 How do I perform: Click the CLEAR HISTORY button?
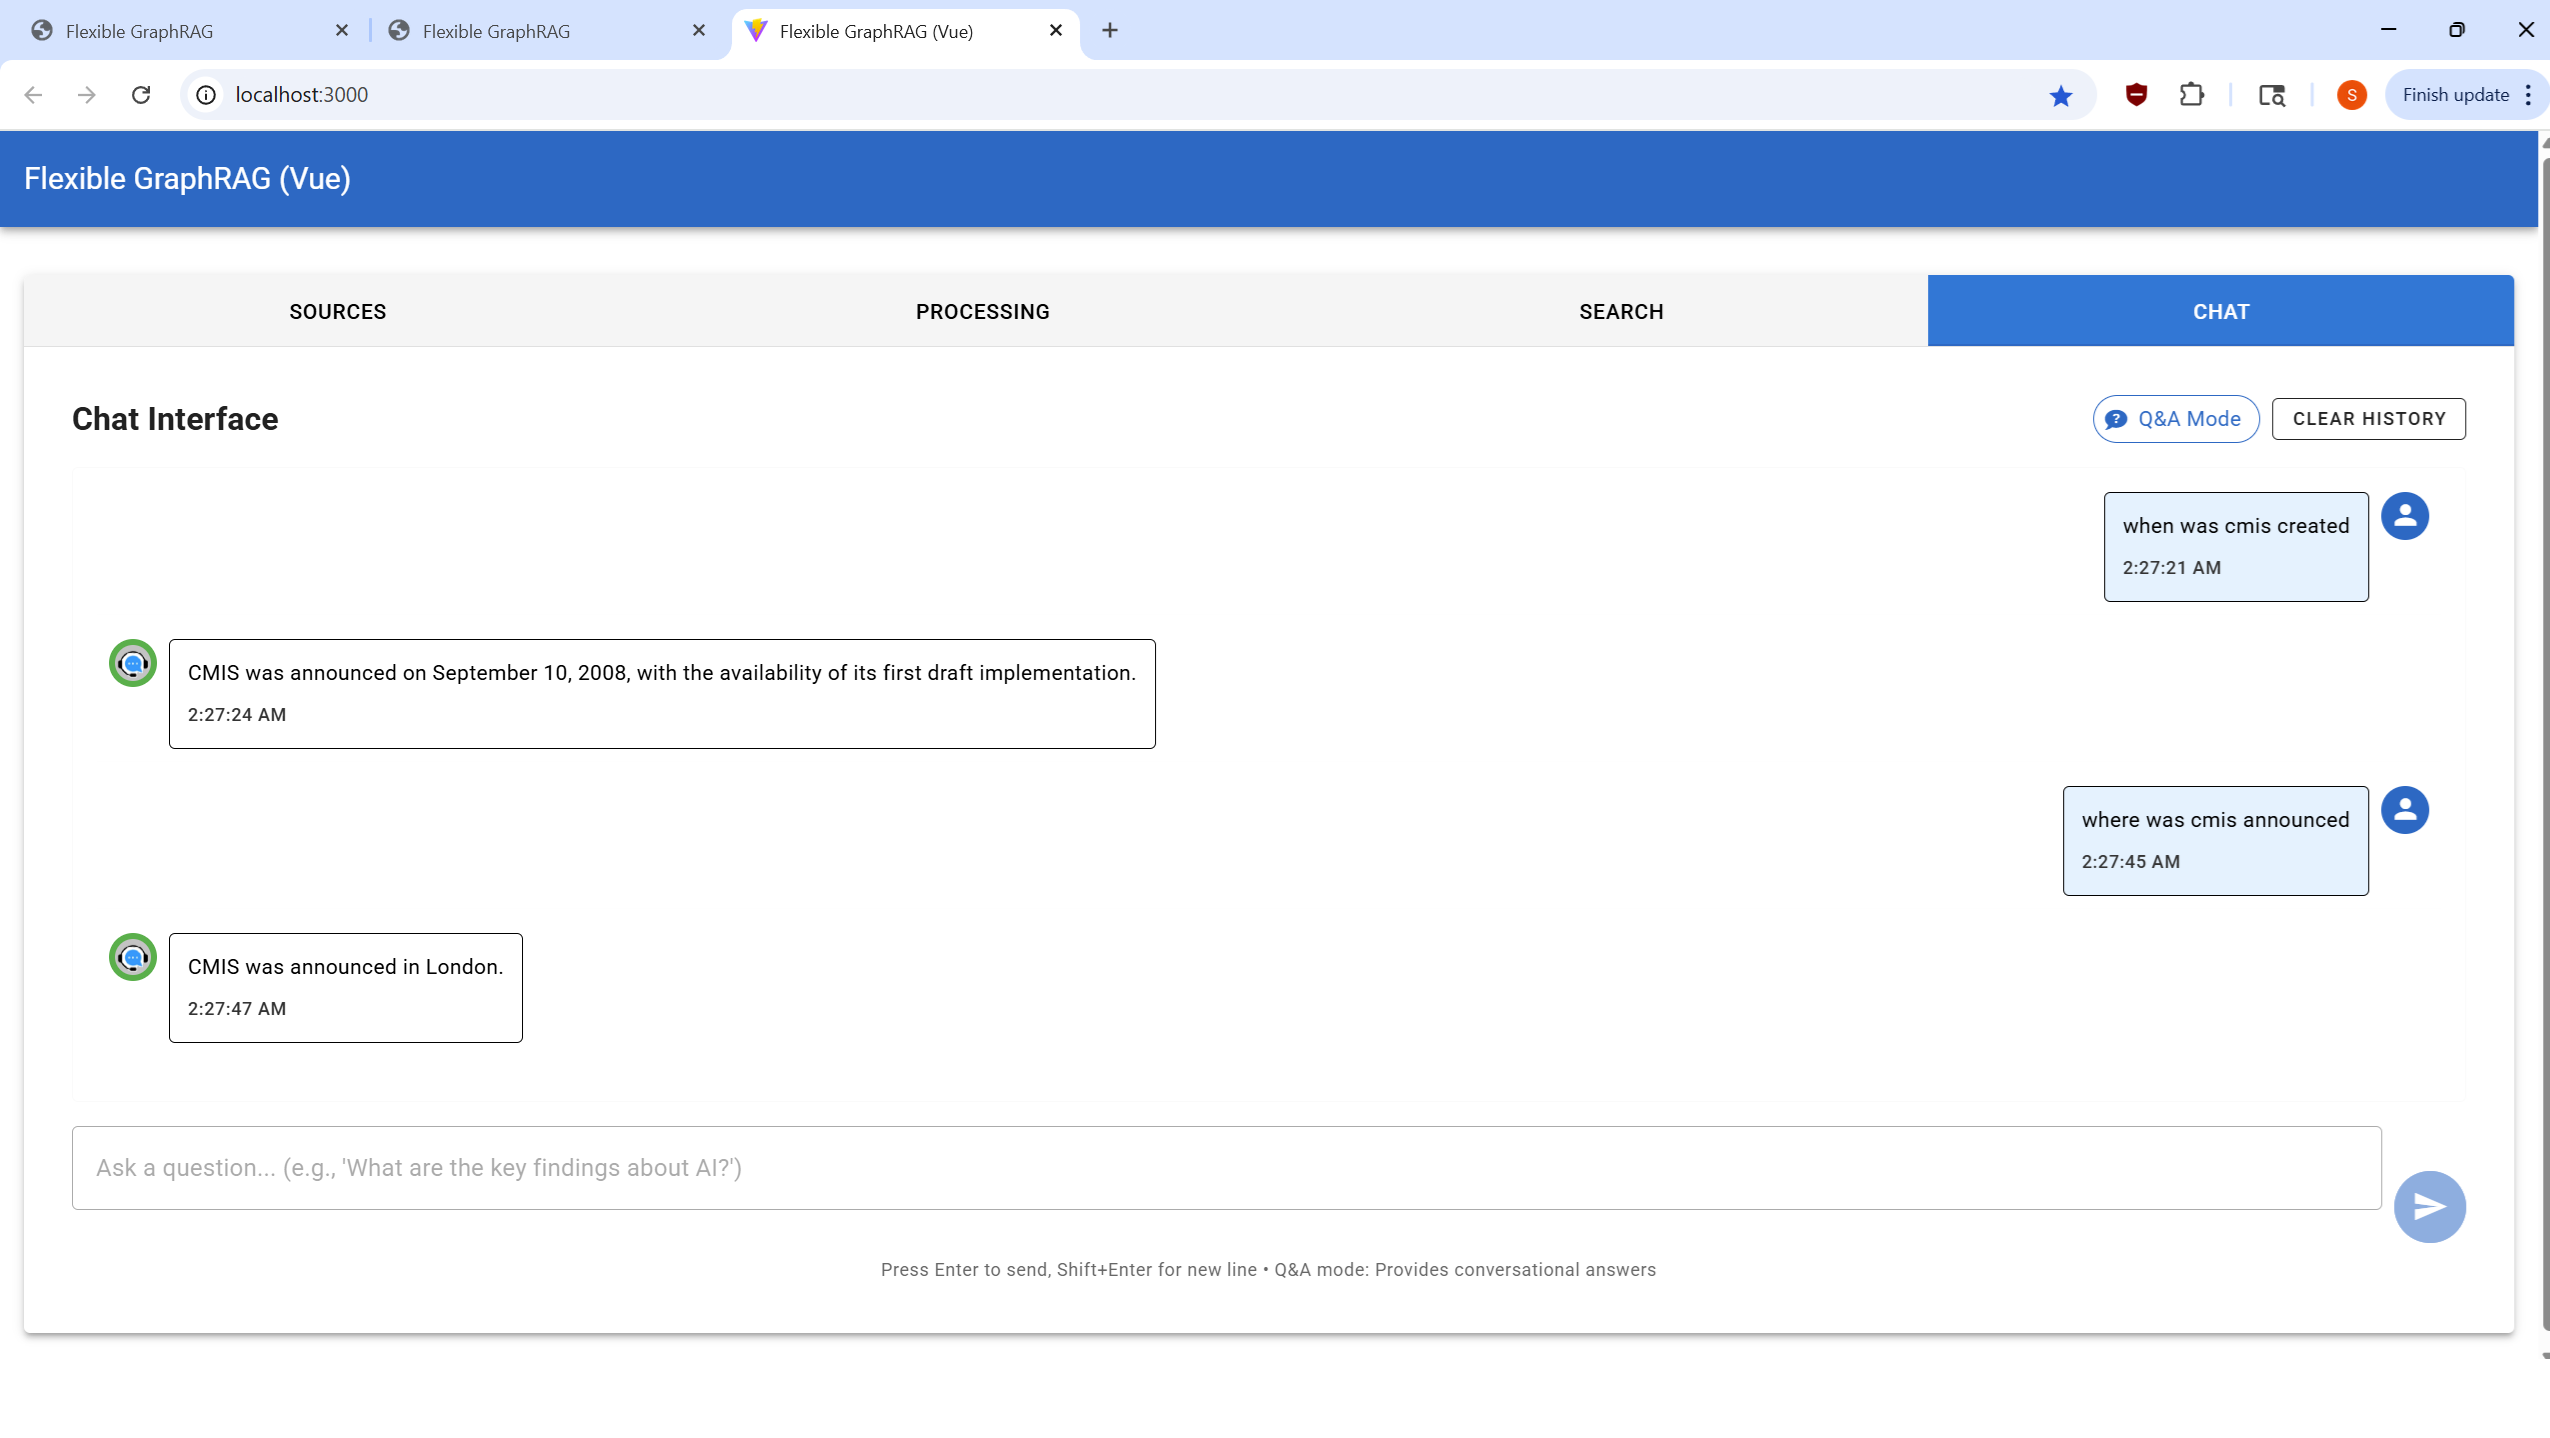point(2369,419)
